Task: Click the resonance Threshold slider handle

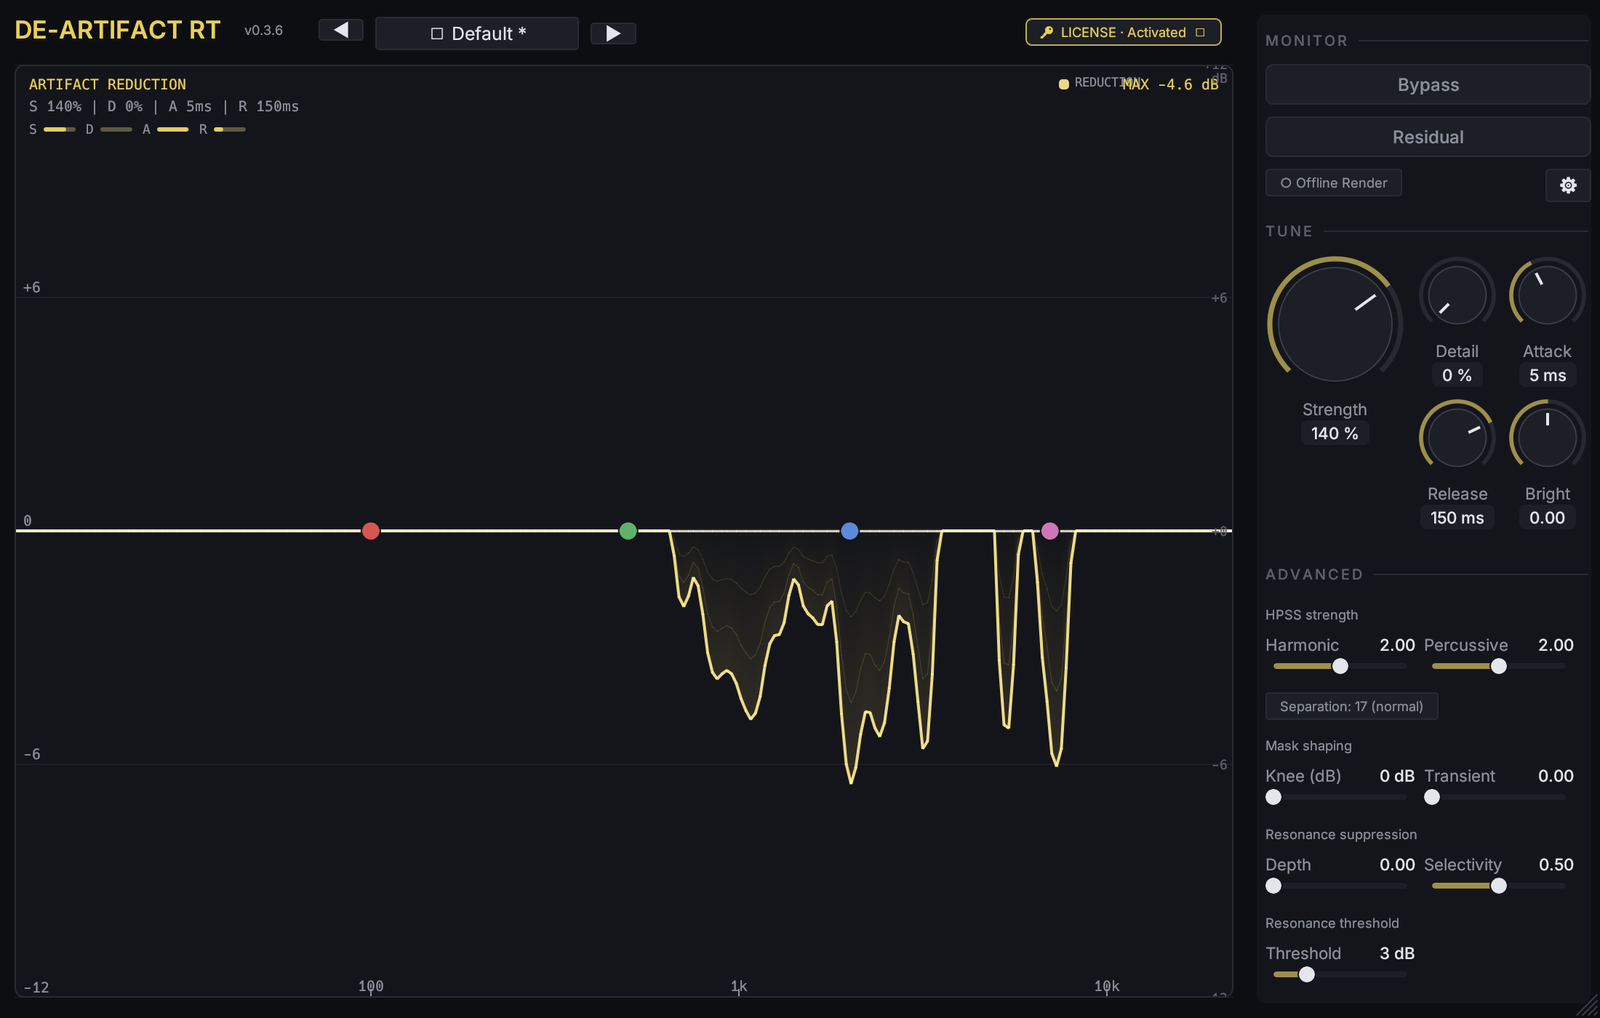Action: point(1307,975)
